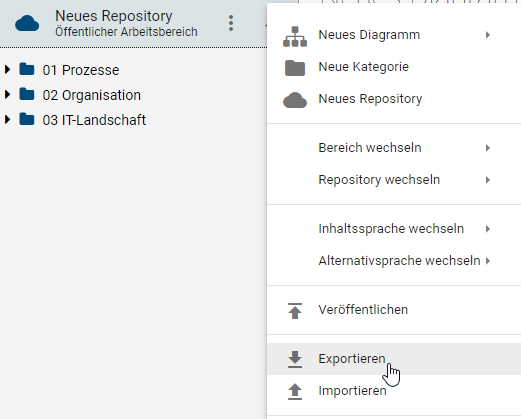Click the Veröffentlichen upload icon
This screenshot has width=521, height=419.
(x=295, y=311)
